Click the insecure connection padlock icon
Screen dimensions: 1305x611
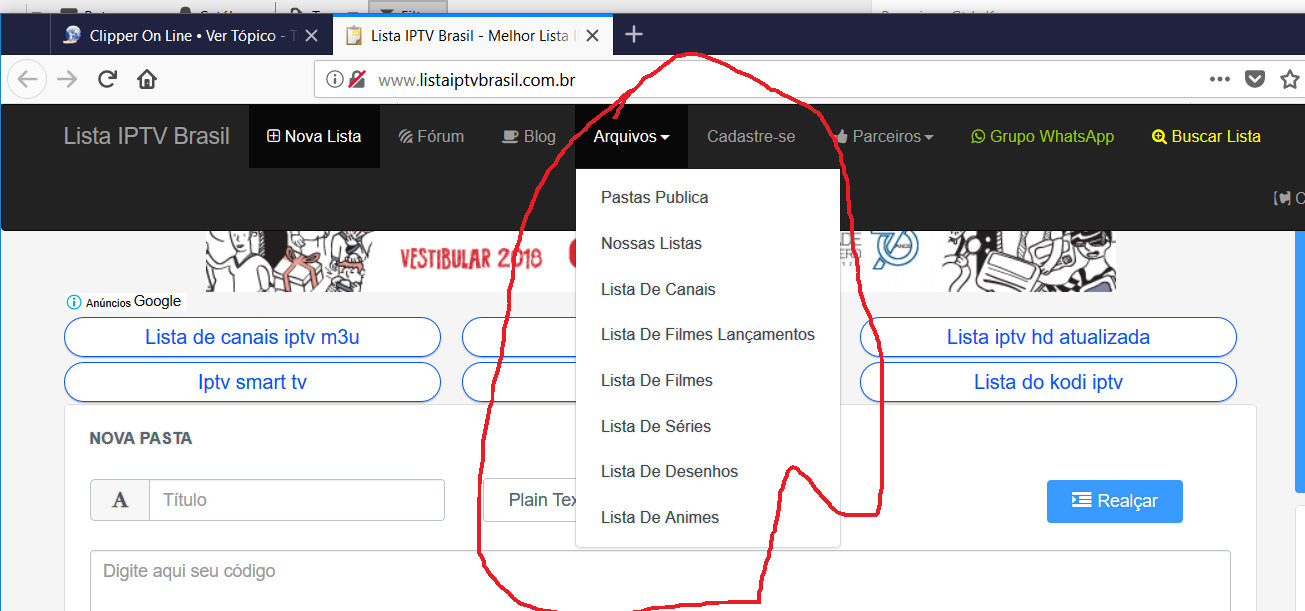(357, 80)
